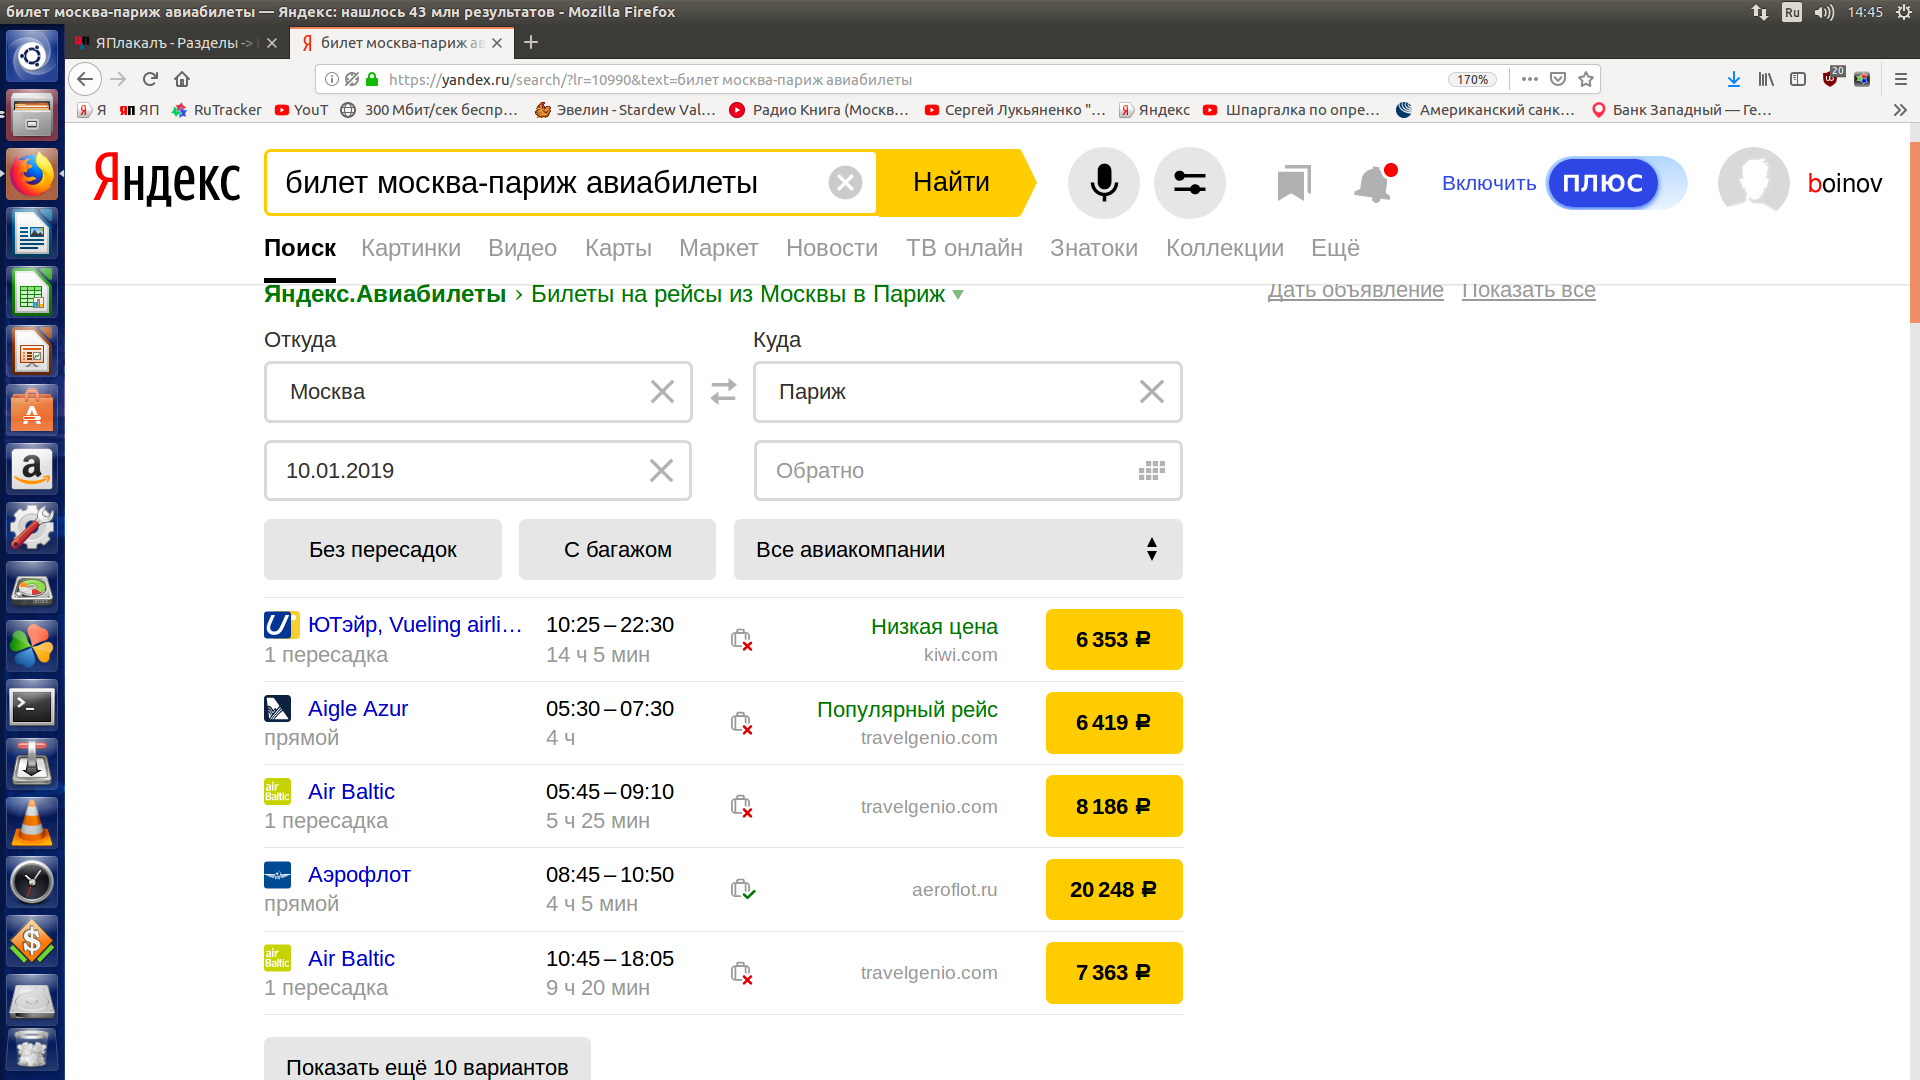The image size is (1920, 1080).
Task: Clear the search query with X icon
Action: pyautogui.click(x=845, y=182)
